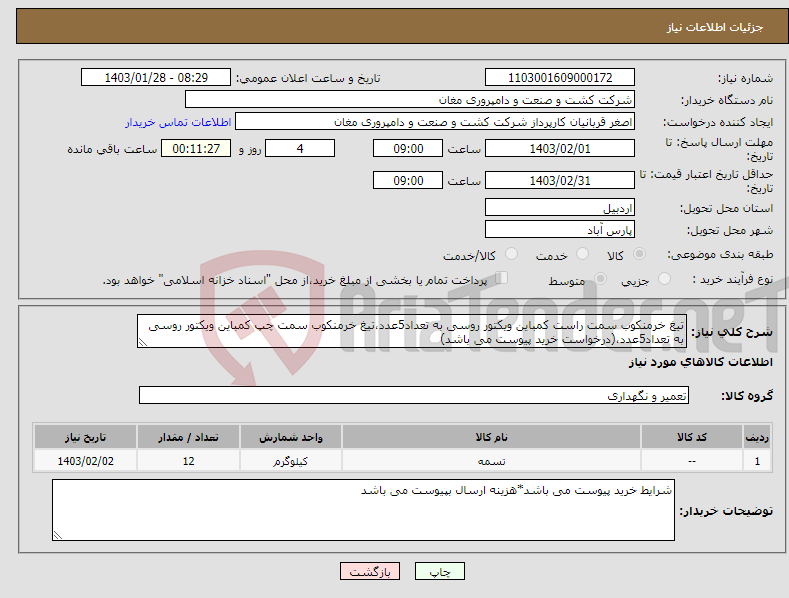Click the response deadline hour field 09:00
This screenshot has width=789, height=598.
point(408,148)
